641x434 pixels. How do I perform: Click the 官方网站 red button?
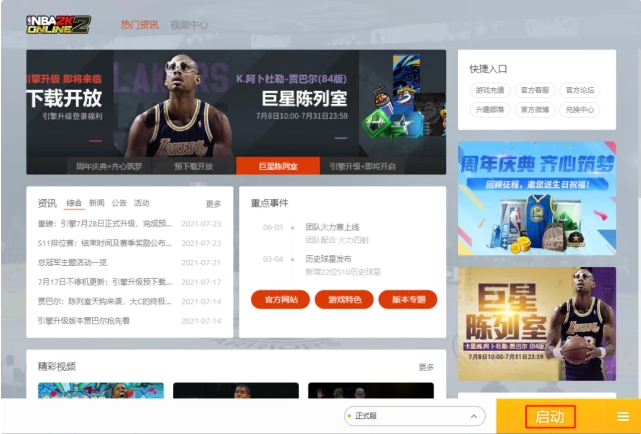[x=281, y=300]
